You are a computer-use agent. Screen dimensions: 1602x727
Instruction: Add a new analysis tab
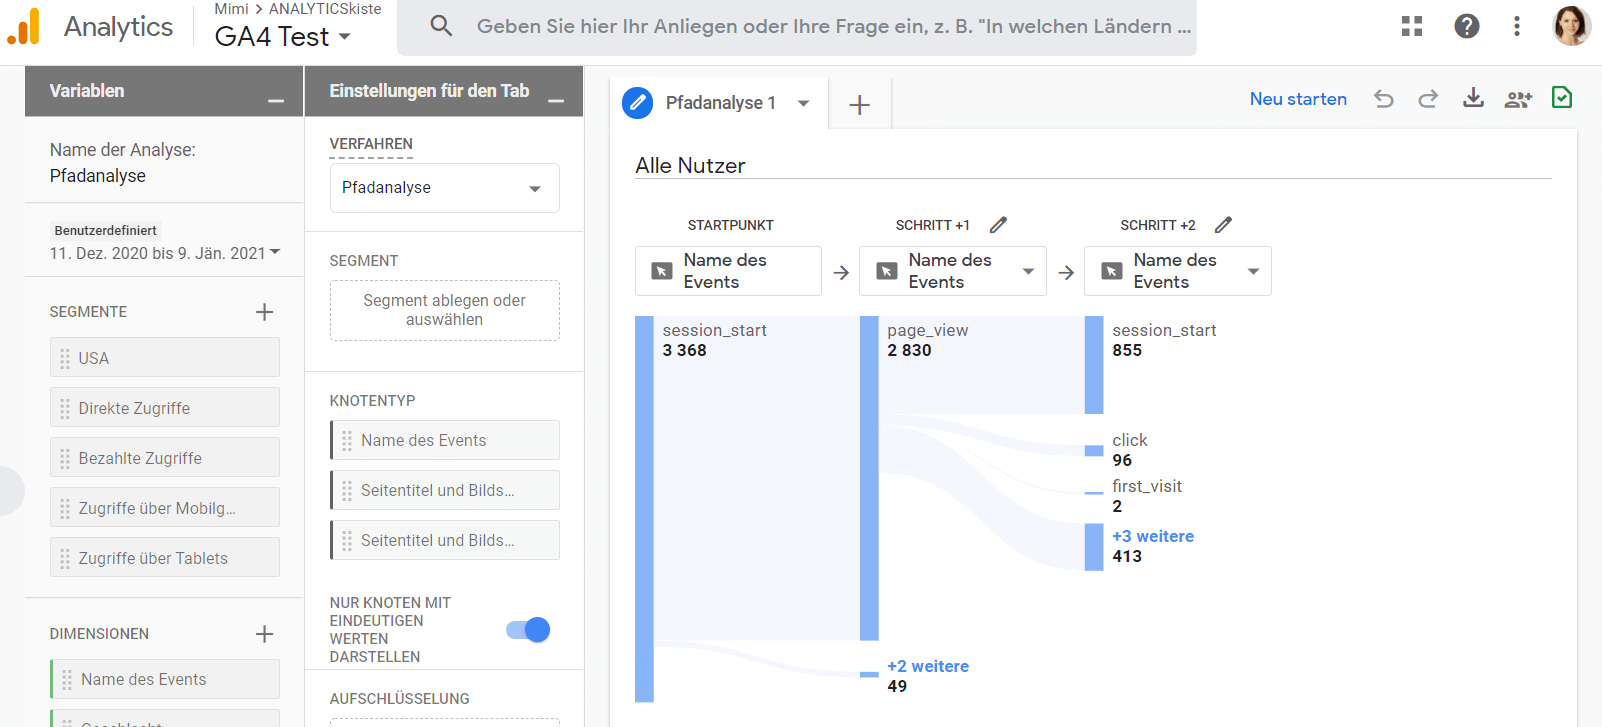click(860, 105)
